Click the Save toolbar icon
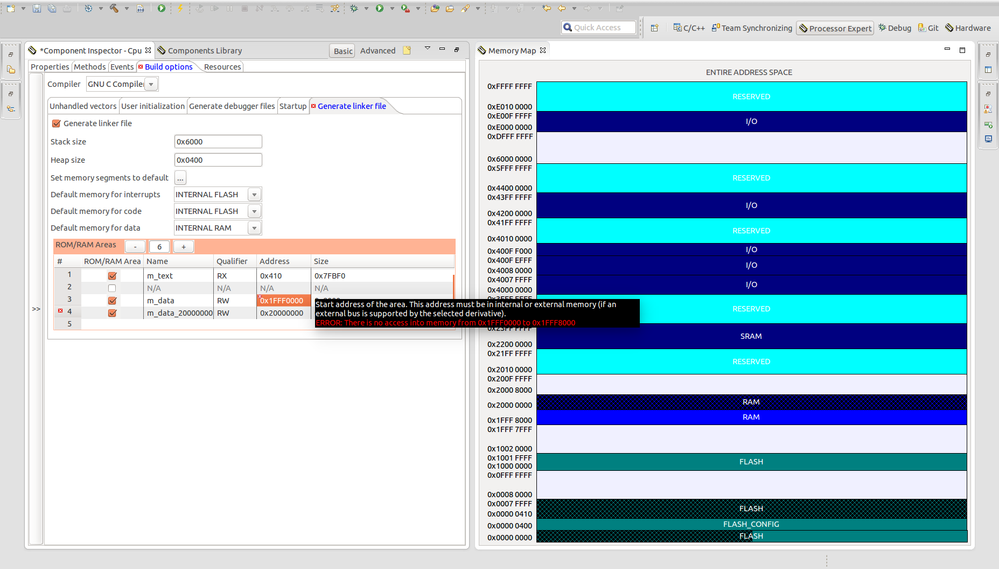The width and height of the screenshot is (999, 569). pos(36,8)
